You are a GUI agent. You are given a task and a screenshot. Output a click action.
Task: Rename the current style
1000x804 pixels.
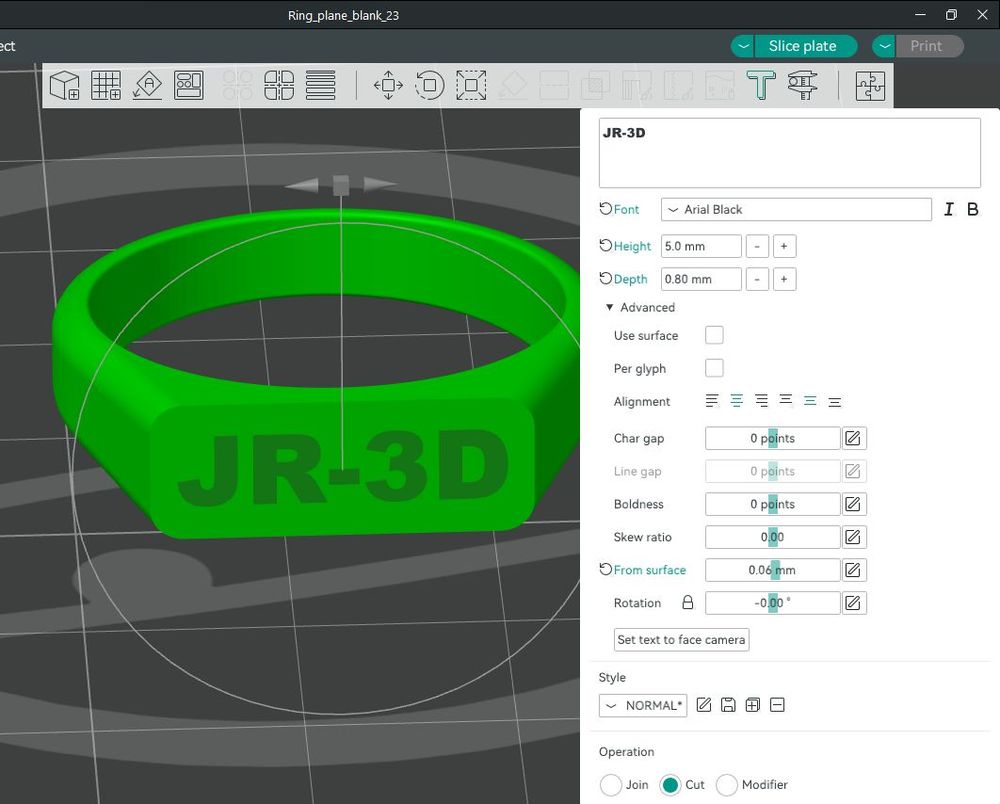[703, 705]
